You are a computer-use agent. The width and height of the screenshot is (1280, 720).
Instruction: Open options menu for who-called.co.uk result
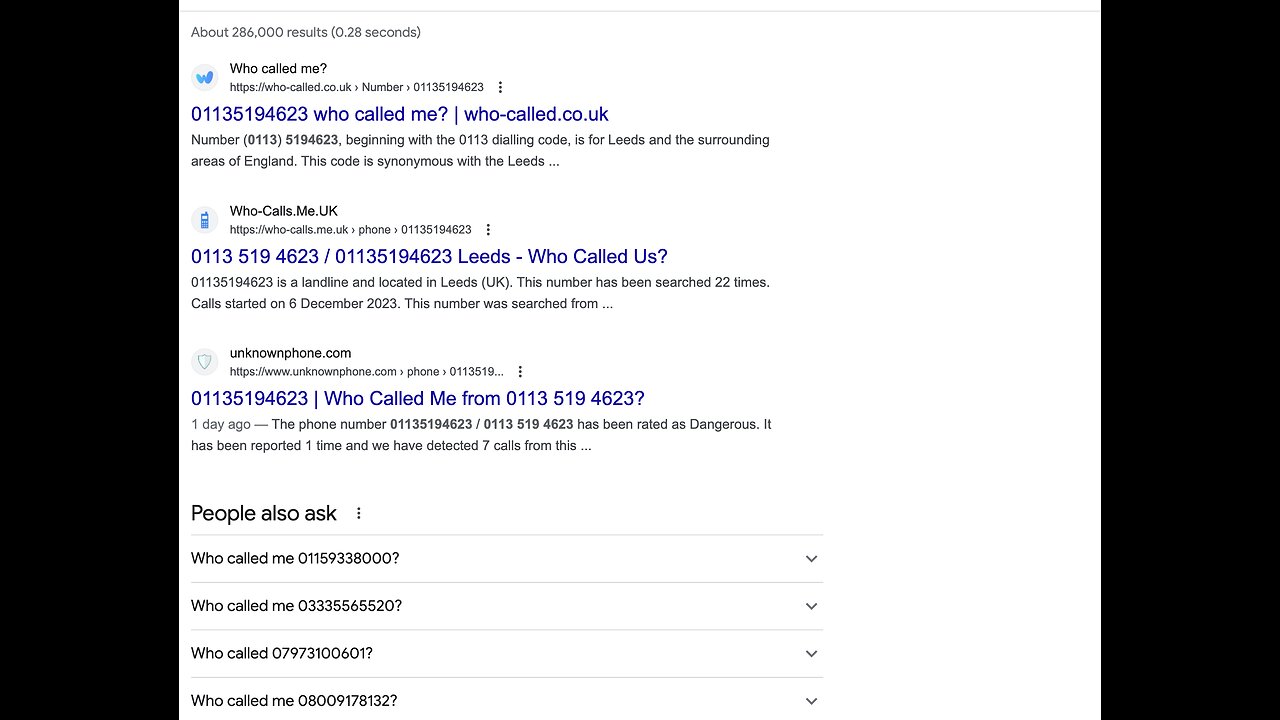click(501, 88)
